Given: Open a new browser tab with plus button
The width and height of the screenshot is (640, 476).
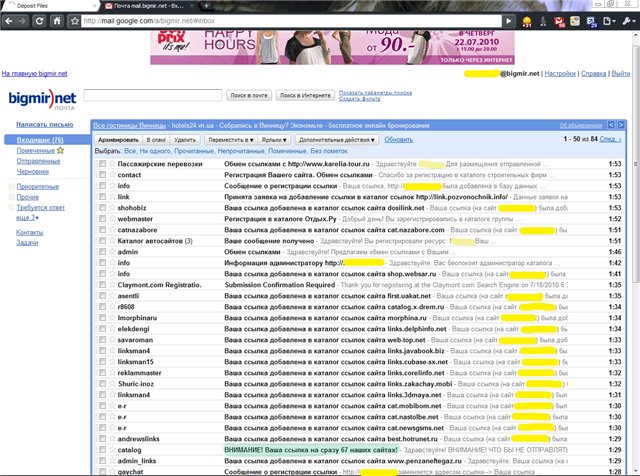Looking at the screenshot, I should (x=208, y=6).
